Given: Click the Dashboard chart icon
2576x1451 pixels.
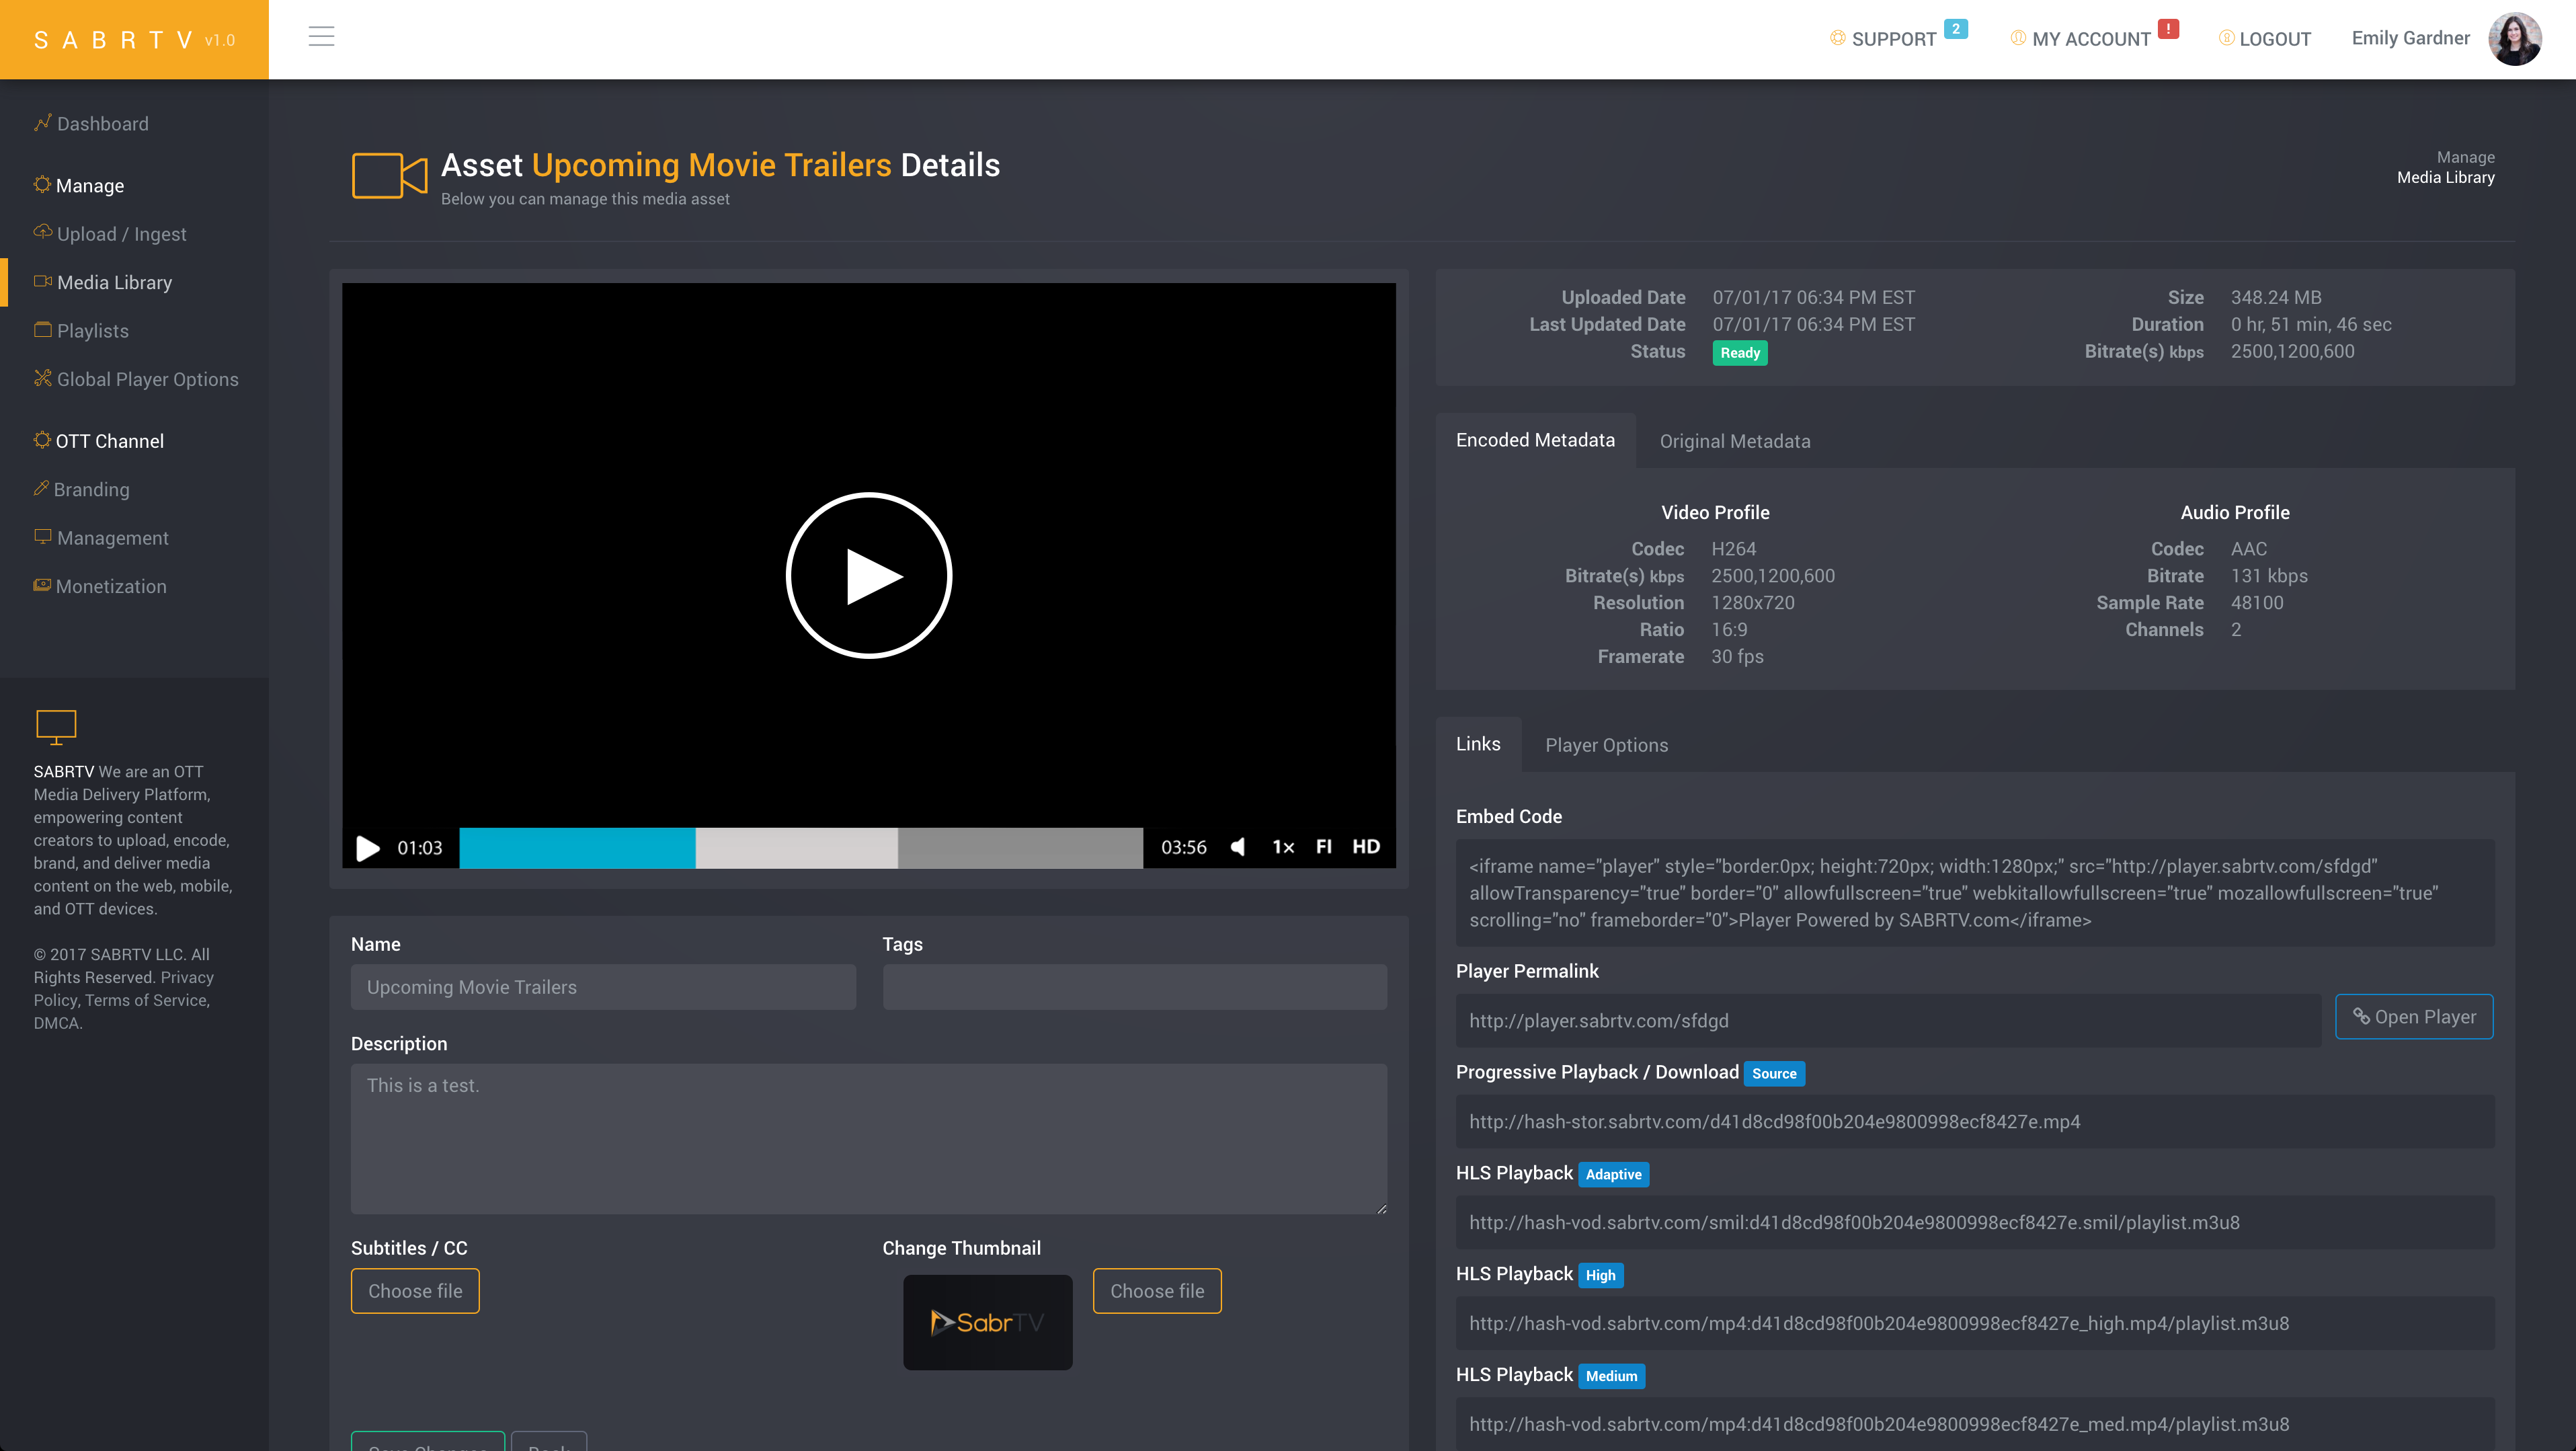Looking at the screenshot, I should [42, 122].
